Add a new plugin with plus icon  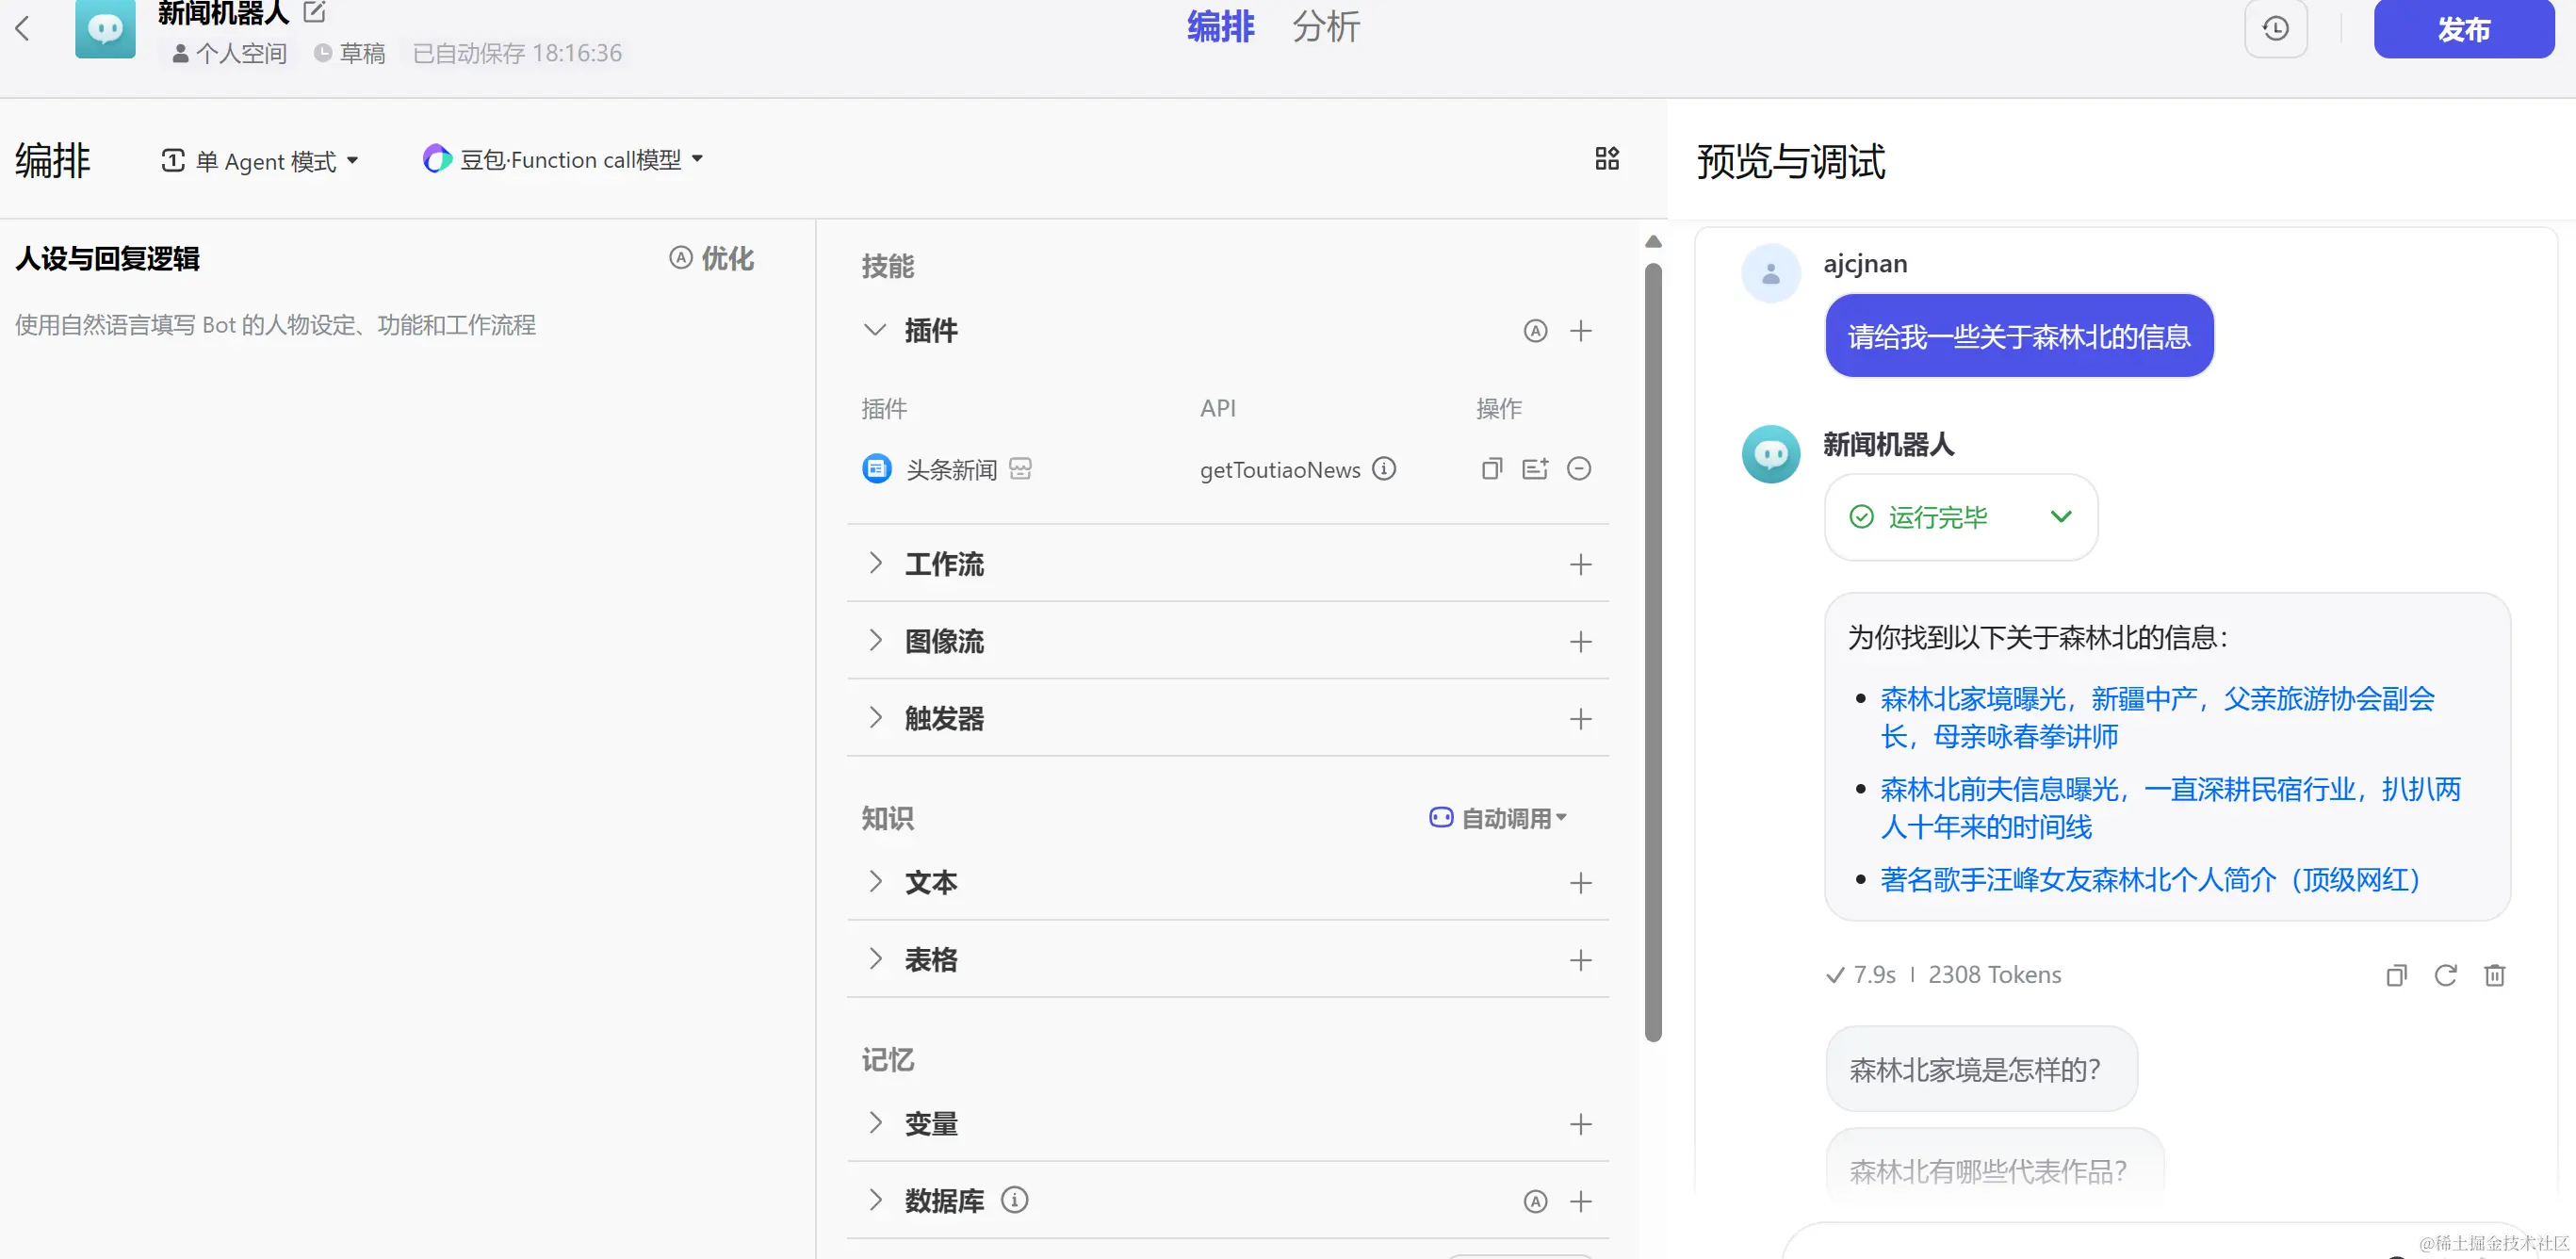(x=1580, y=331)
